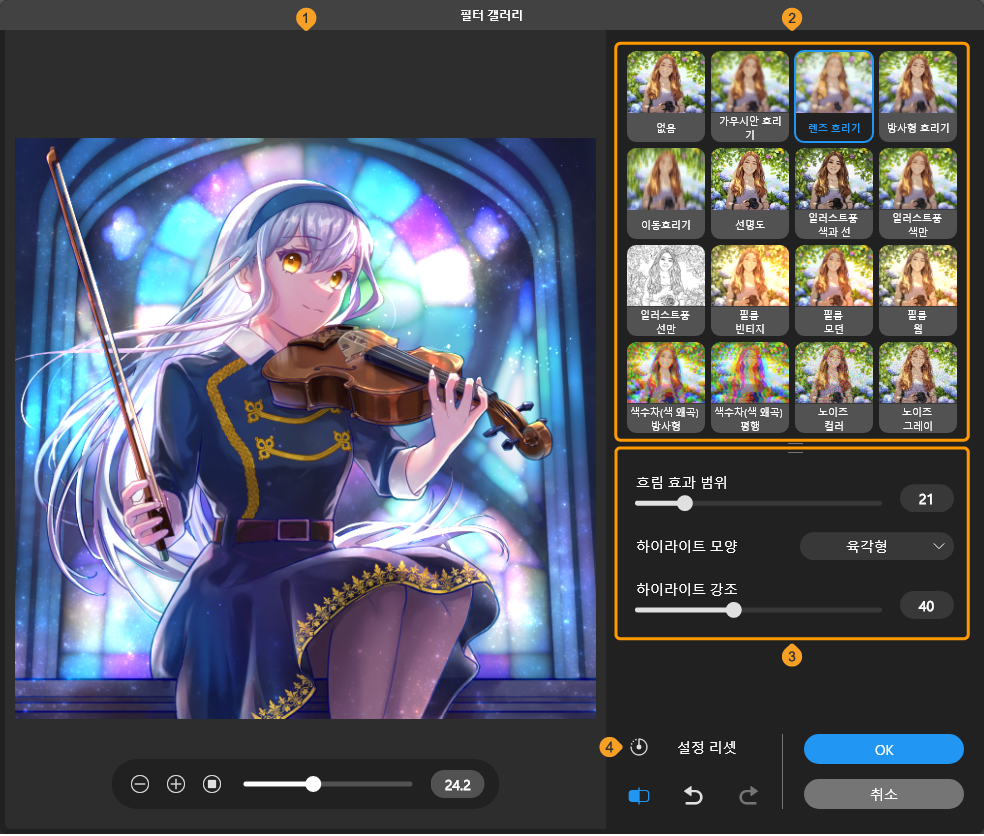
Task: Select the 없음 filter thumbnail
Action: [666, 96]
